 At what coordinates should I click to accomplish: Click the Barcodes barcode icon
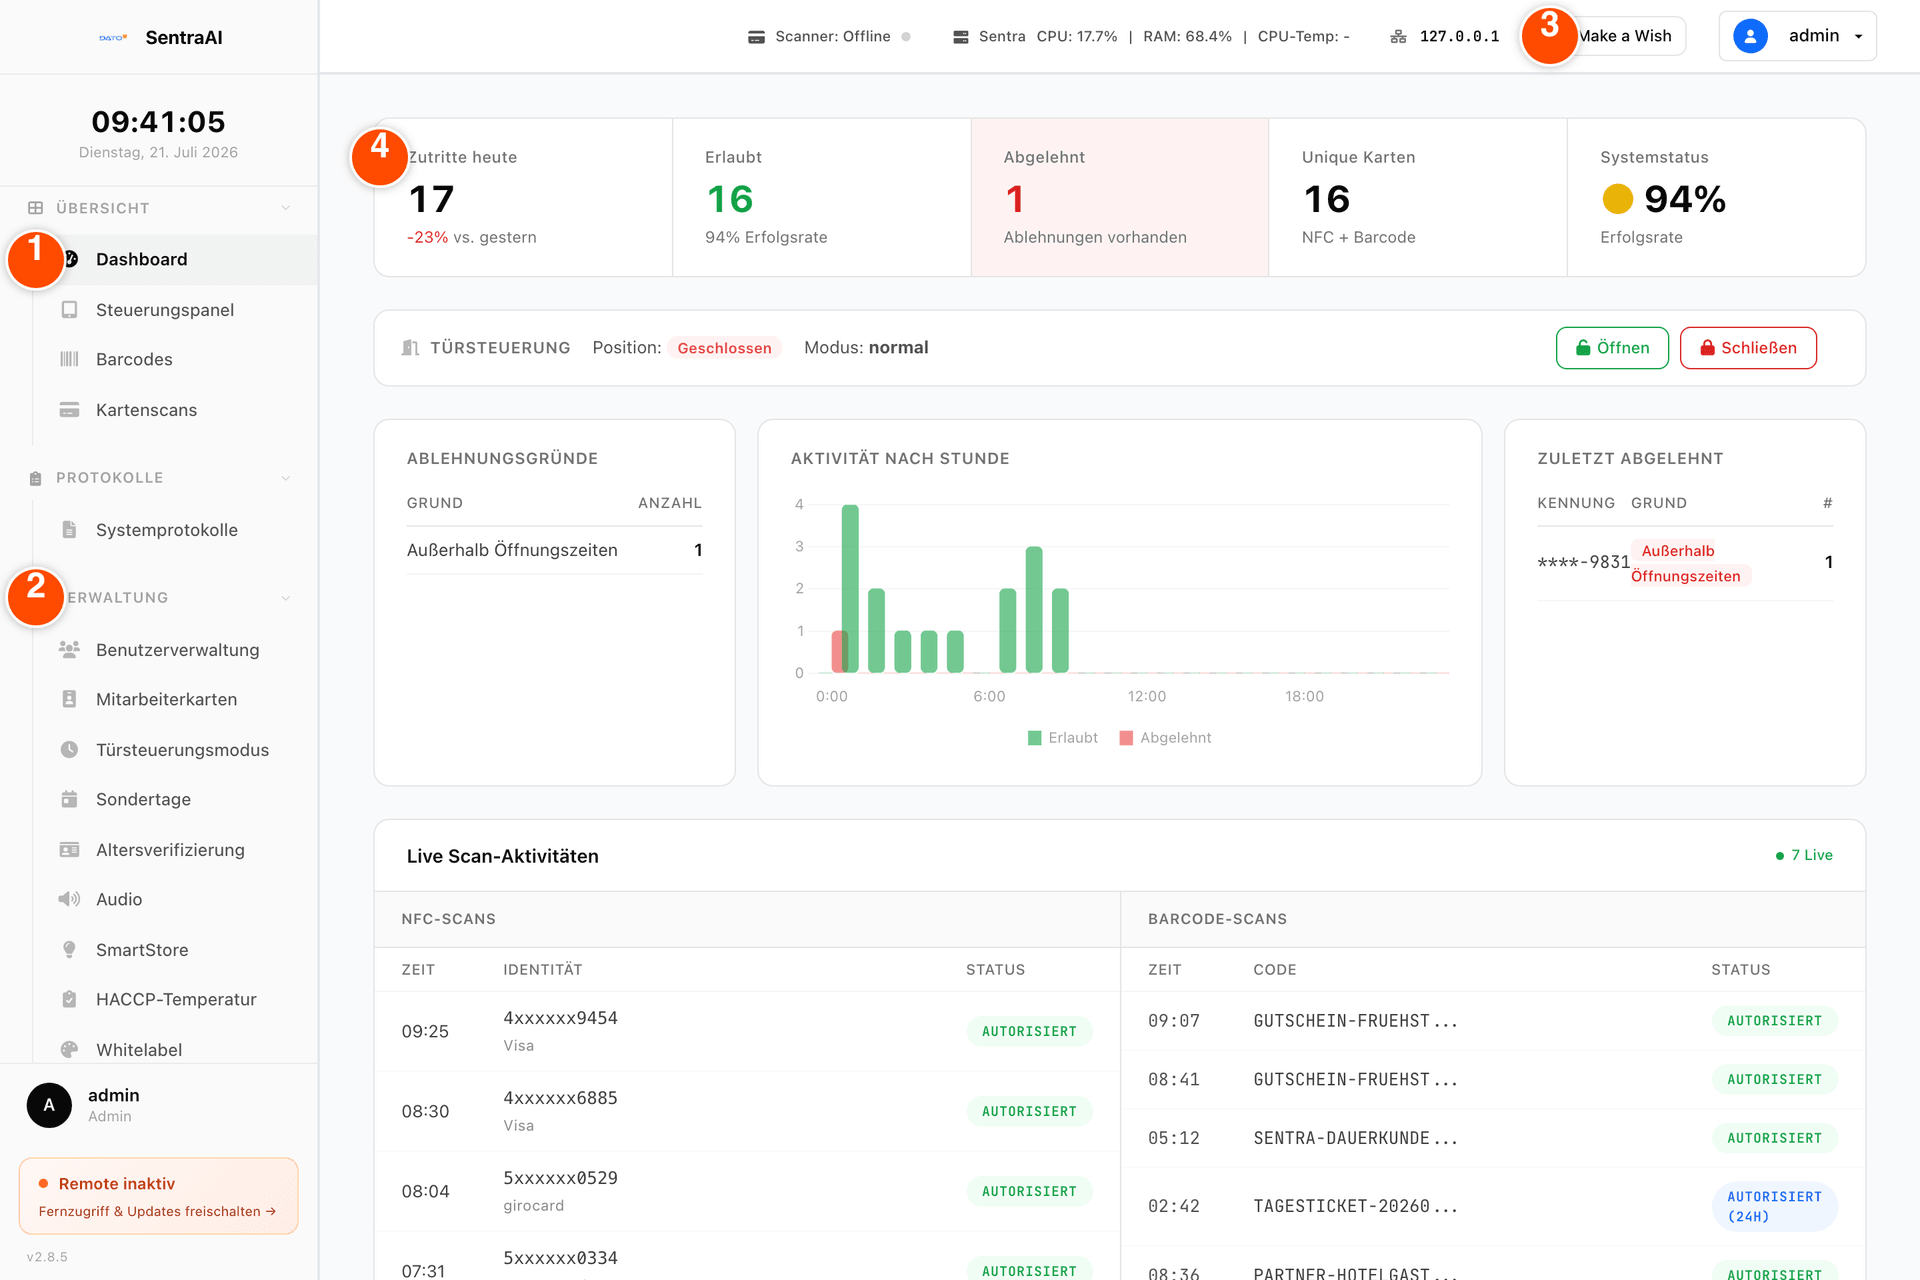pyautogui.click(x=69, y=359)
